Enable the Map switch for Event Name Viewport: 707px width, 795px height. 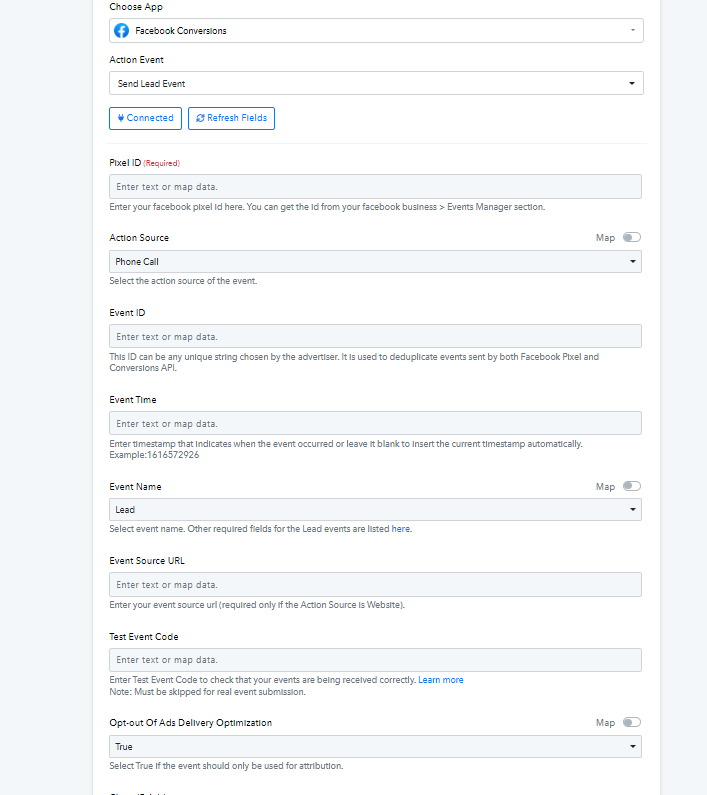(631, 487)
